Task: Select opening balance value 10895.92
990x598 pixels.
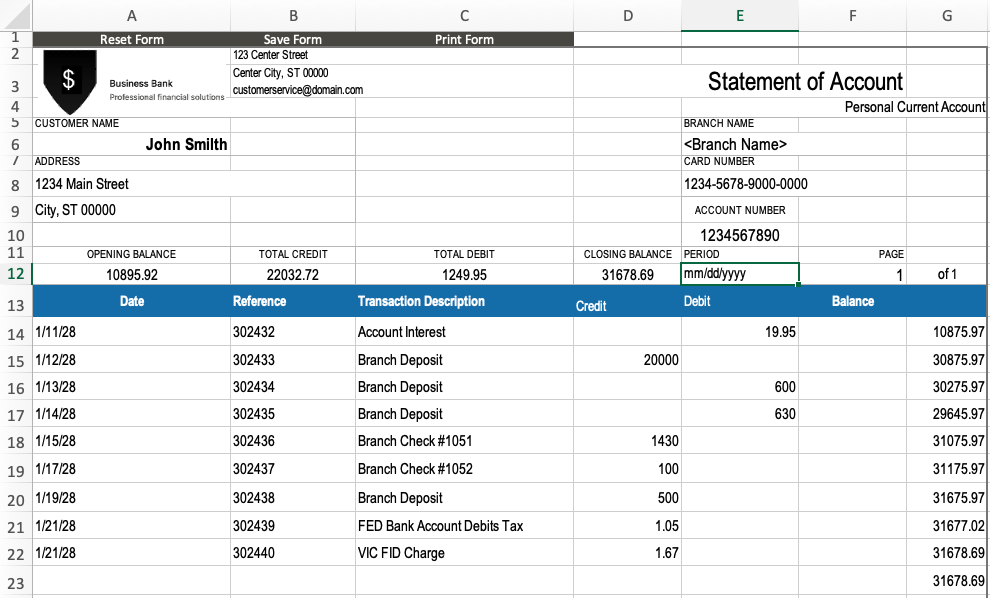Action: [x=131, y=274]
